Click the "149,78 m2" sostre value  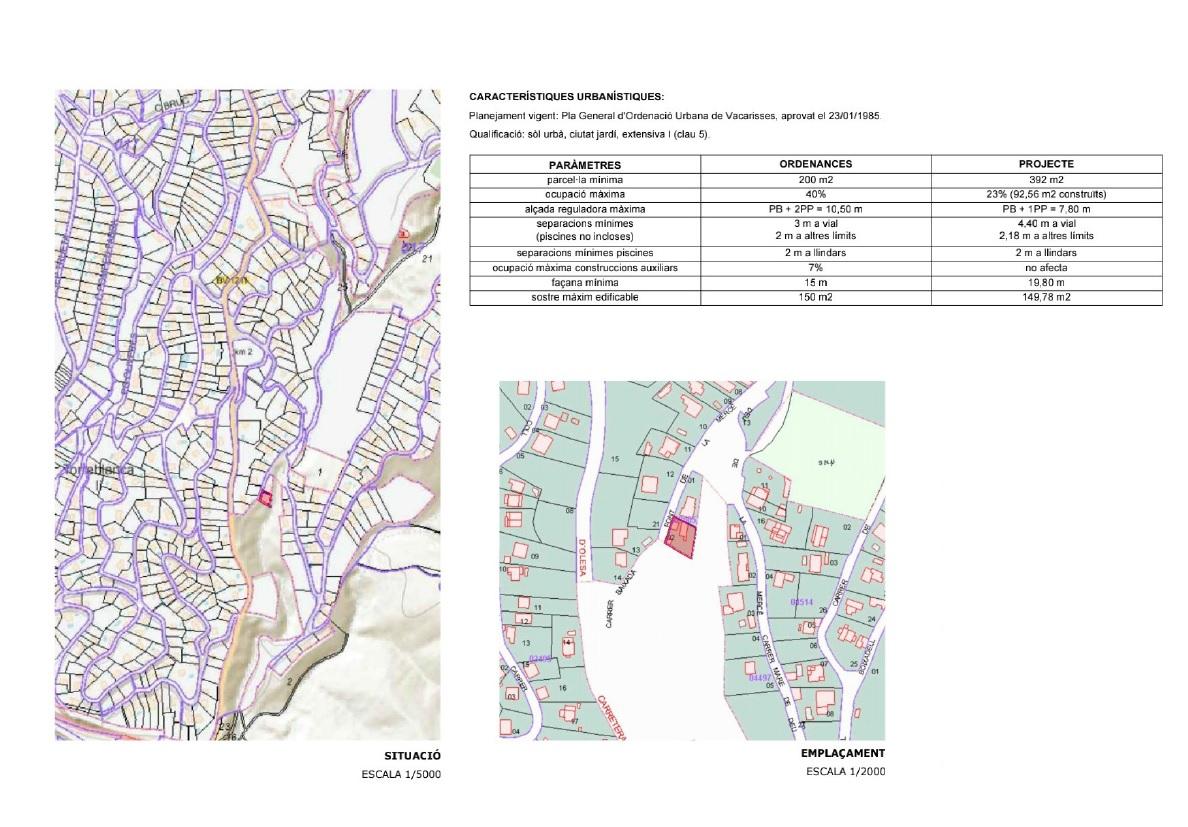point(1047,297)
